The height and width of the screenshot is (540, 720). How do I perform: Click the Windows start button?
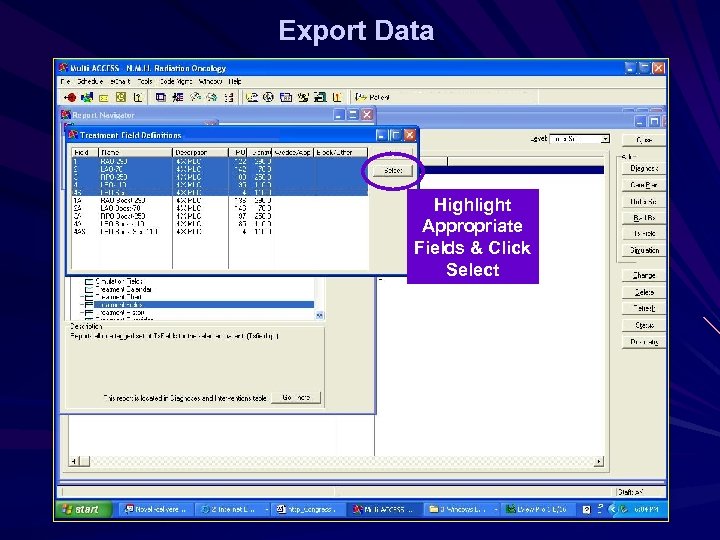coord(83,509)
